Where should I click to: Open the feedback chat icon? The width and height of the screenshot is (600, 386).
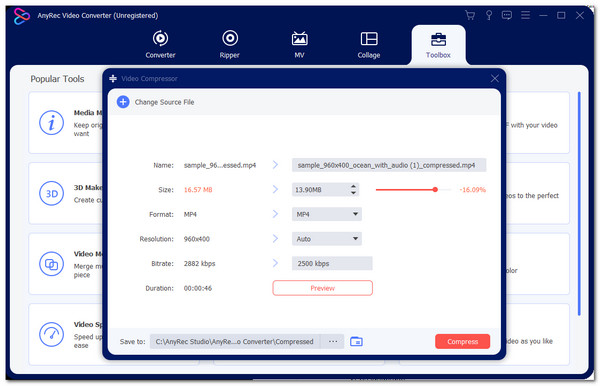coord(507,15)
